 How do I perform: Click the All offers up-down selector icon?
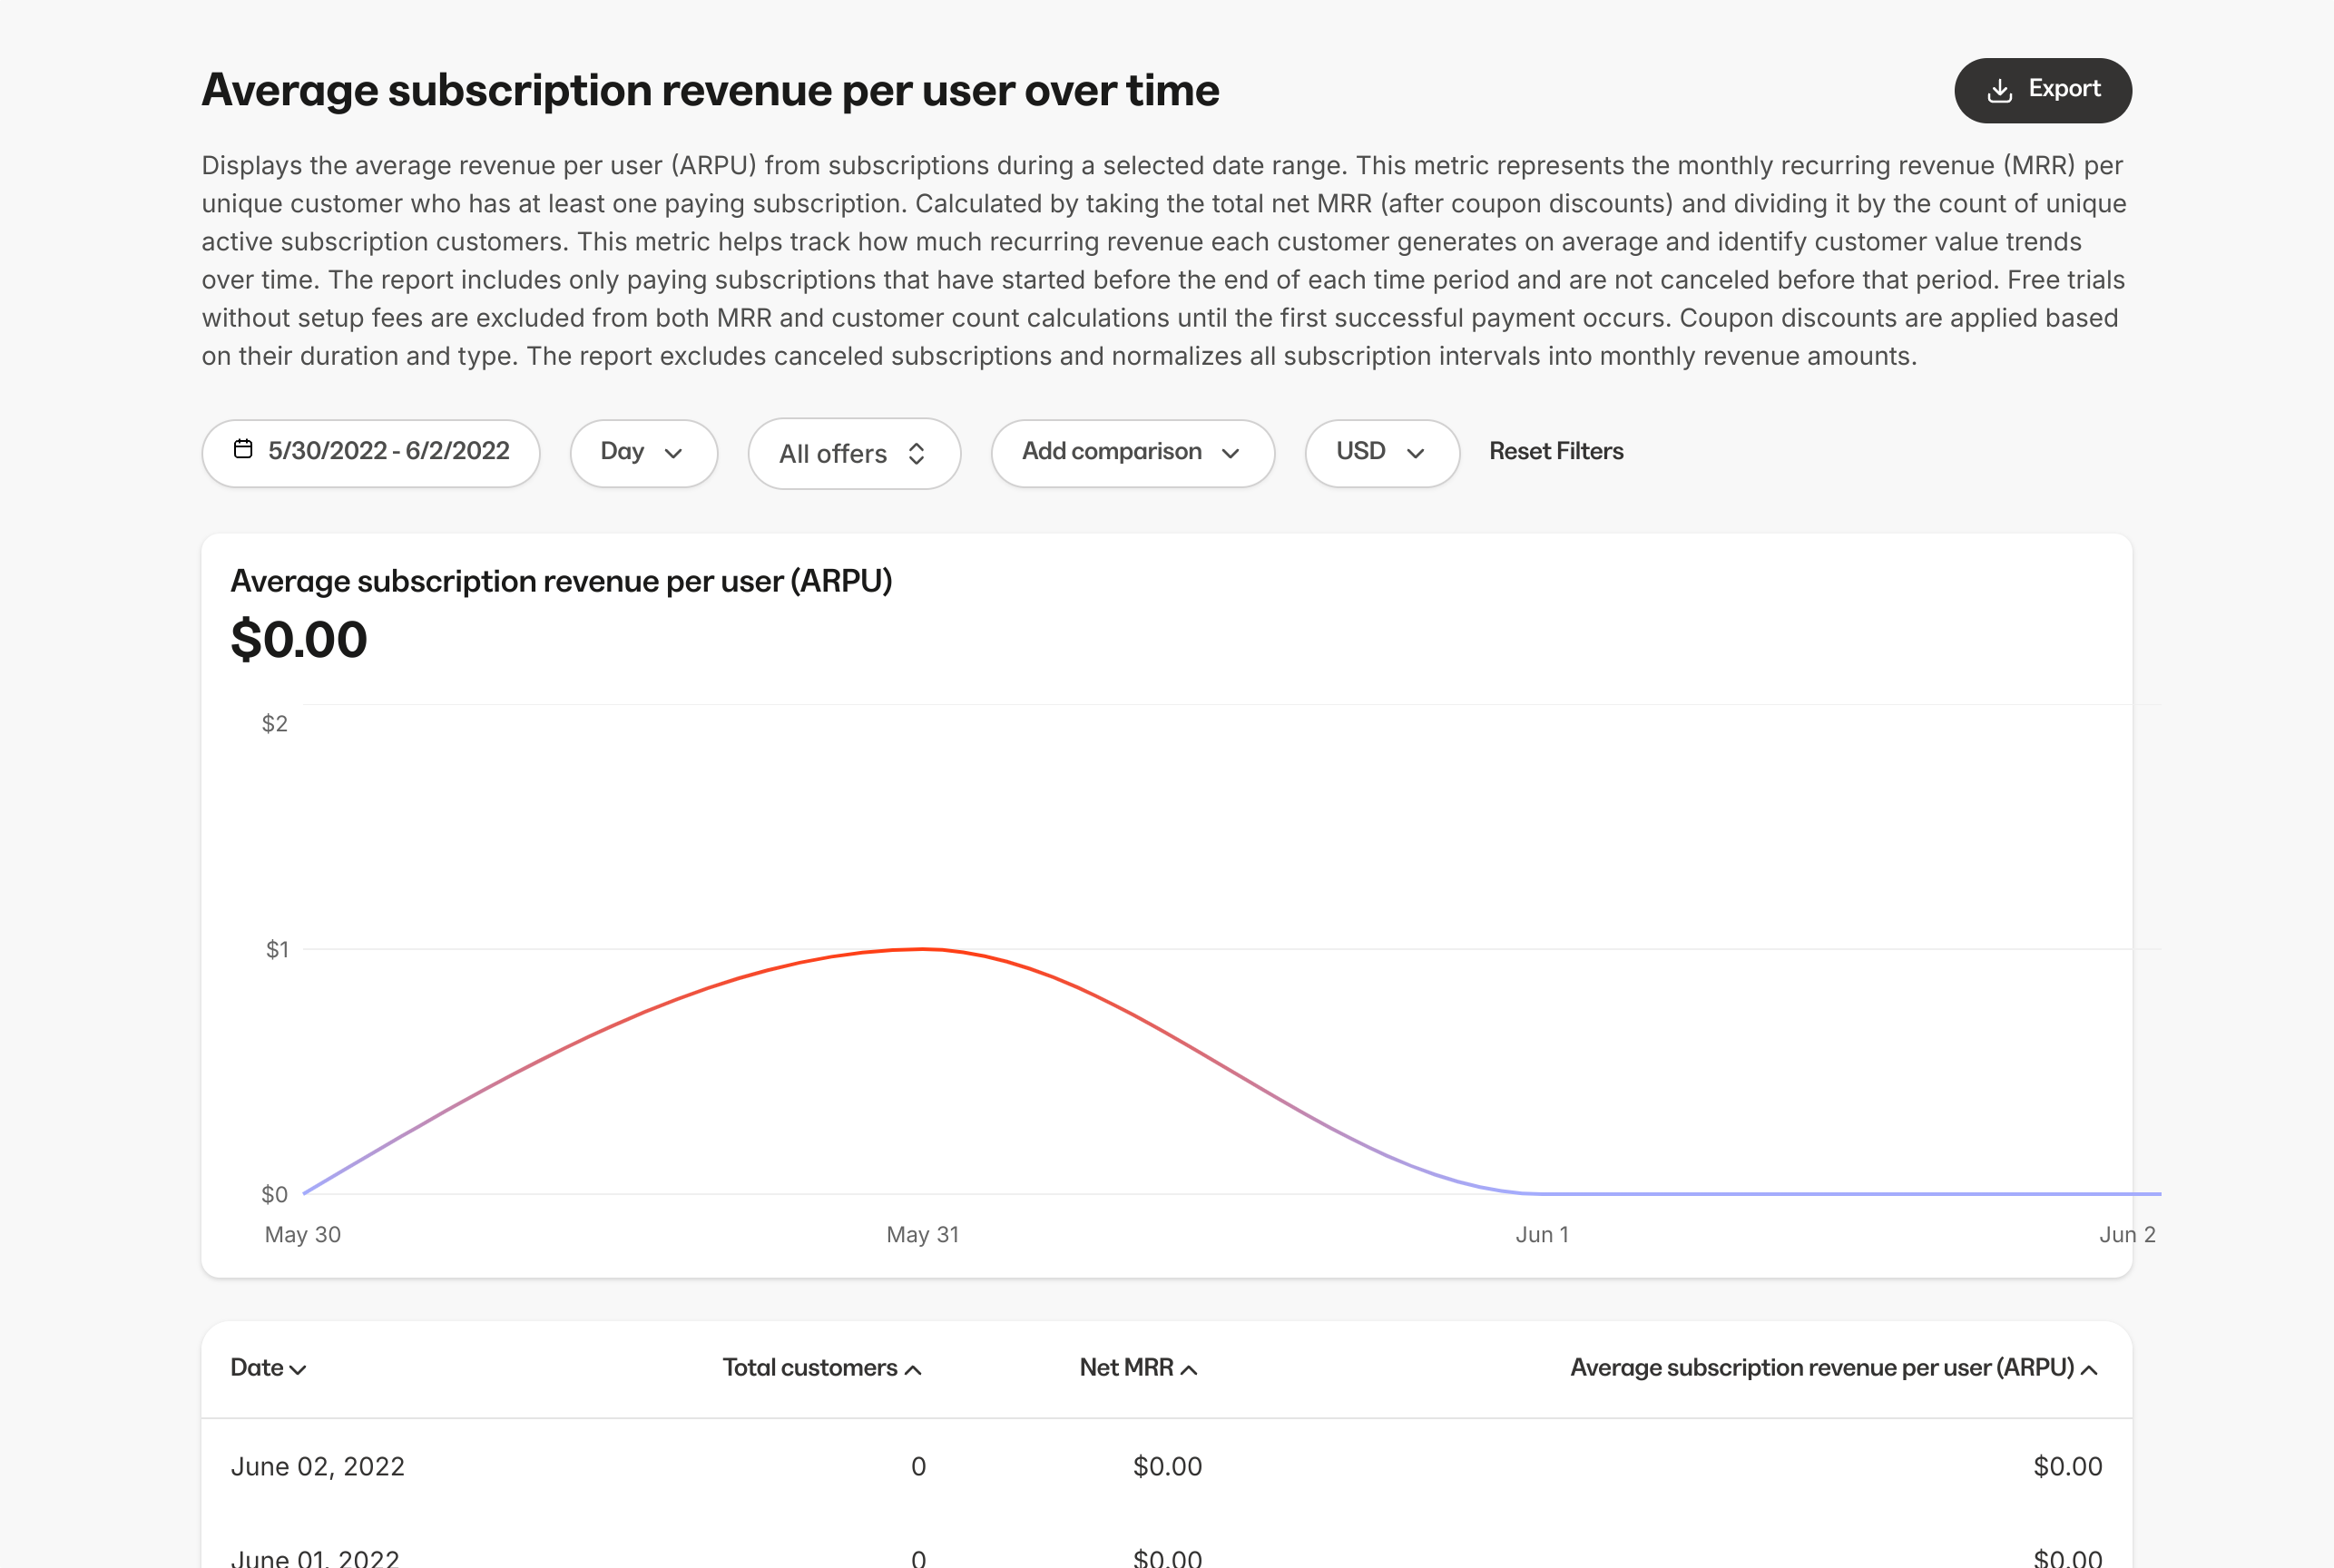pos(916,454)
